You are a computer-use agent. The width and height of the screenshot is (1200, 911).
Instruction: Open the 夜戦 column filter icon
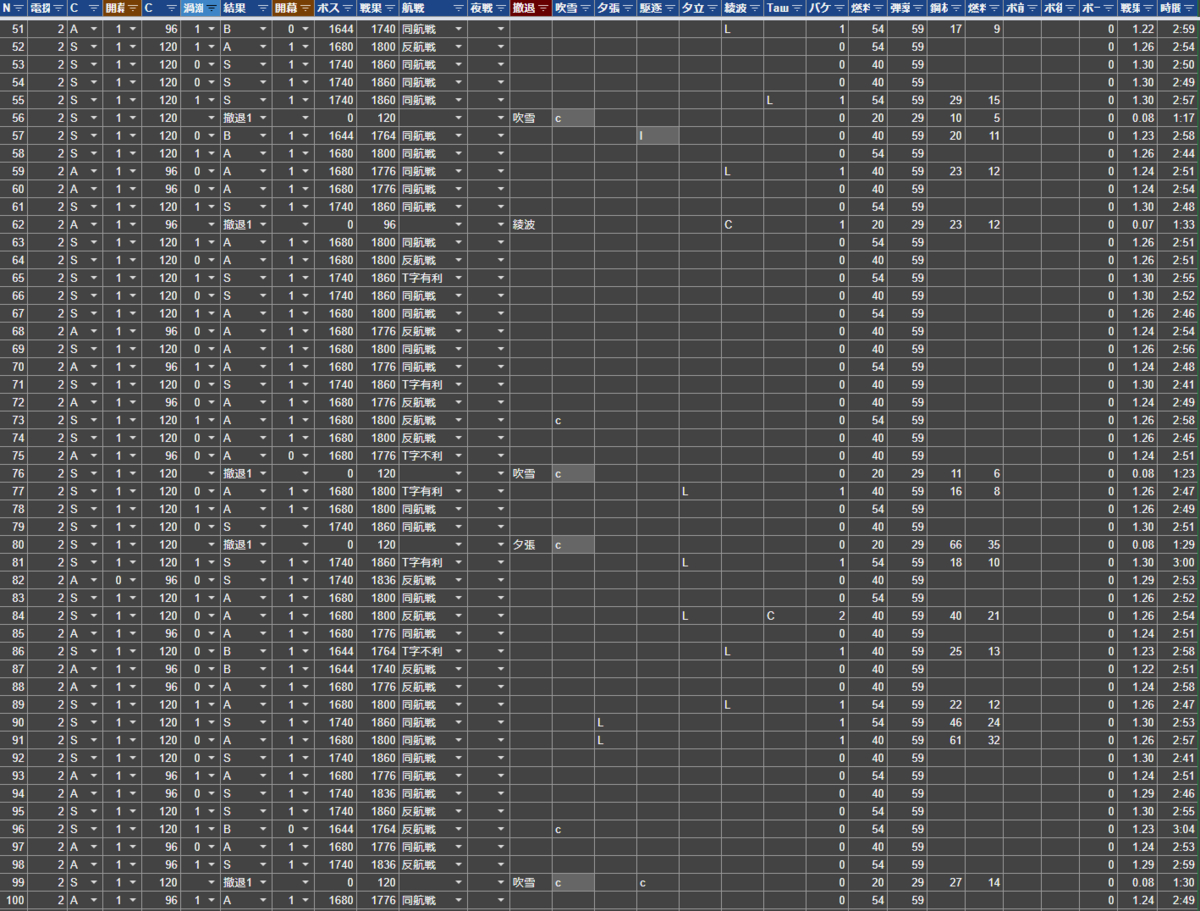coord(501,8)
